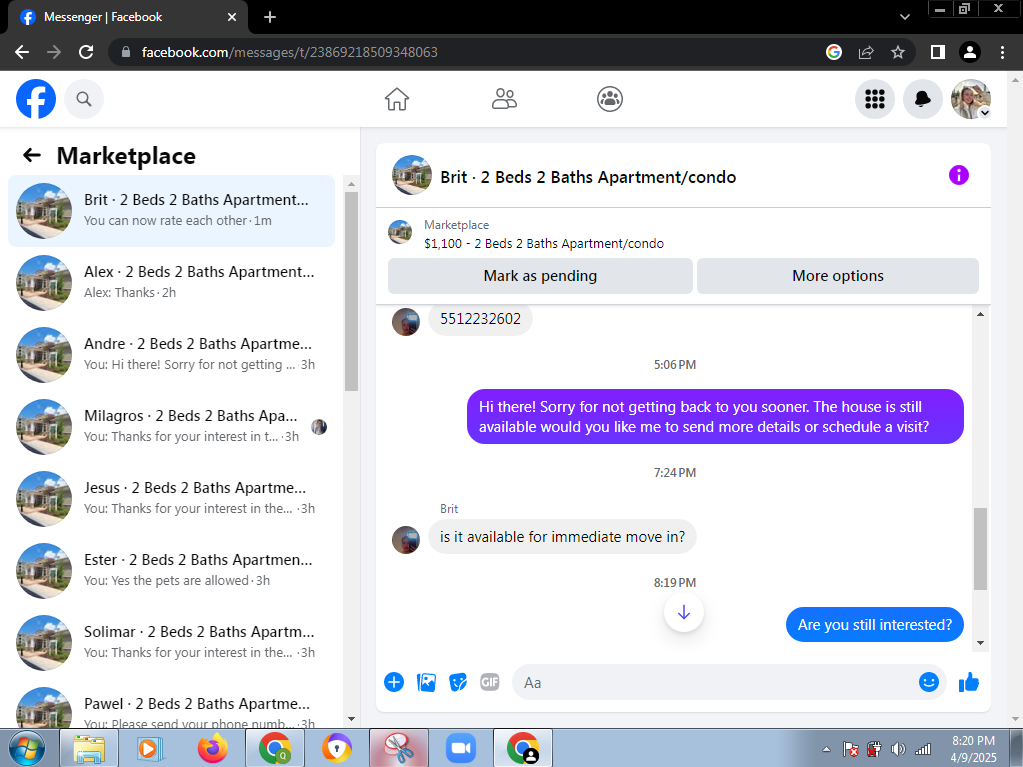1023x767 pixels.
Task: Send a thumbs-up like
Action: [x=969, y=682]
